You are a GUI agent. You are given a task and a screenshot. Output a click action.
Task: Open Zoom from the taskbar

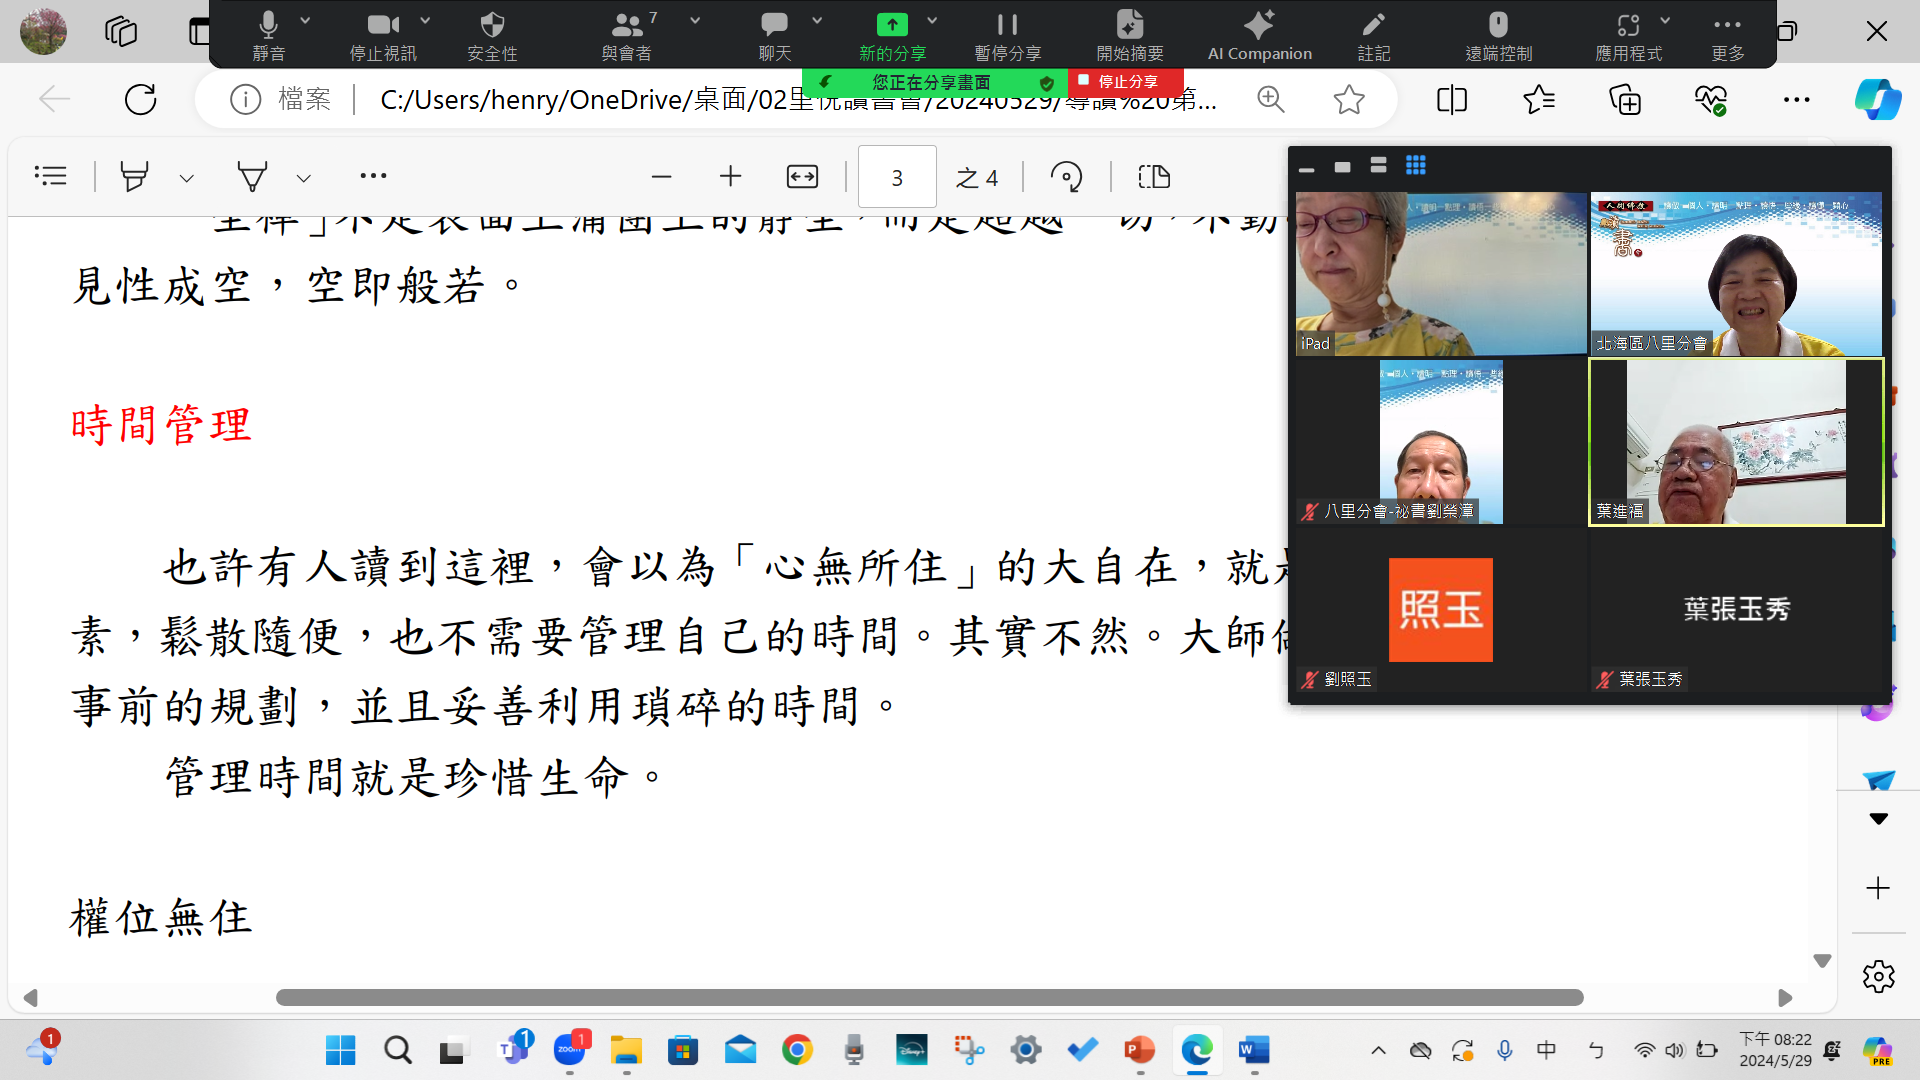pos(570,1050)
